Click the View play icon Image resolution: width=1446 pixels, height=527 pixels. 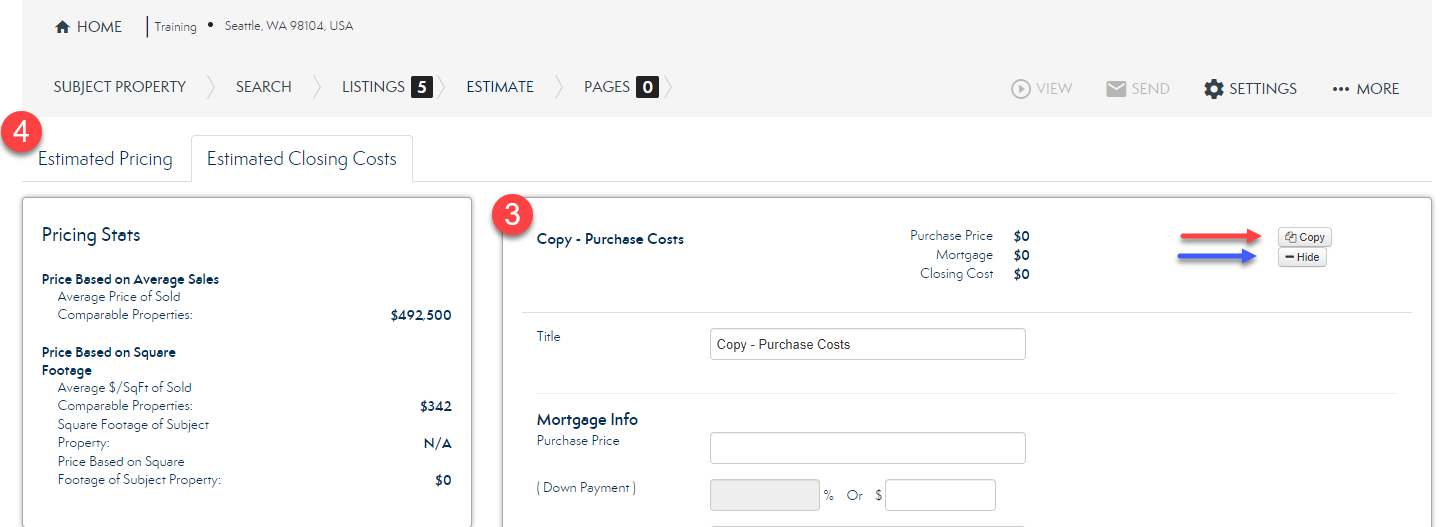click(1021, 89)
